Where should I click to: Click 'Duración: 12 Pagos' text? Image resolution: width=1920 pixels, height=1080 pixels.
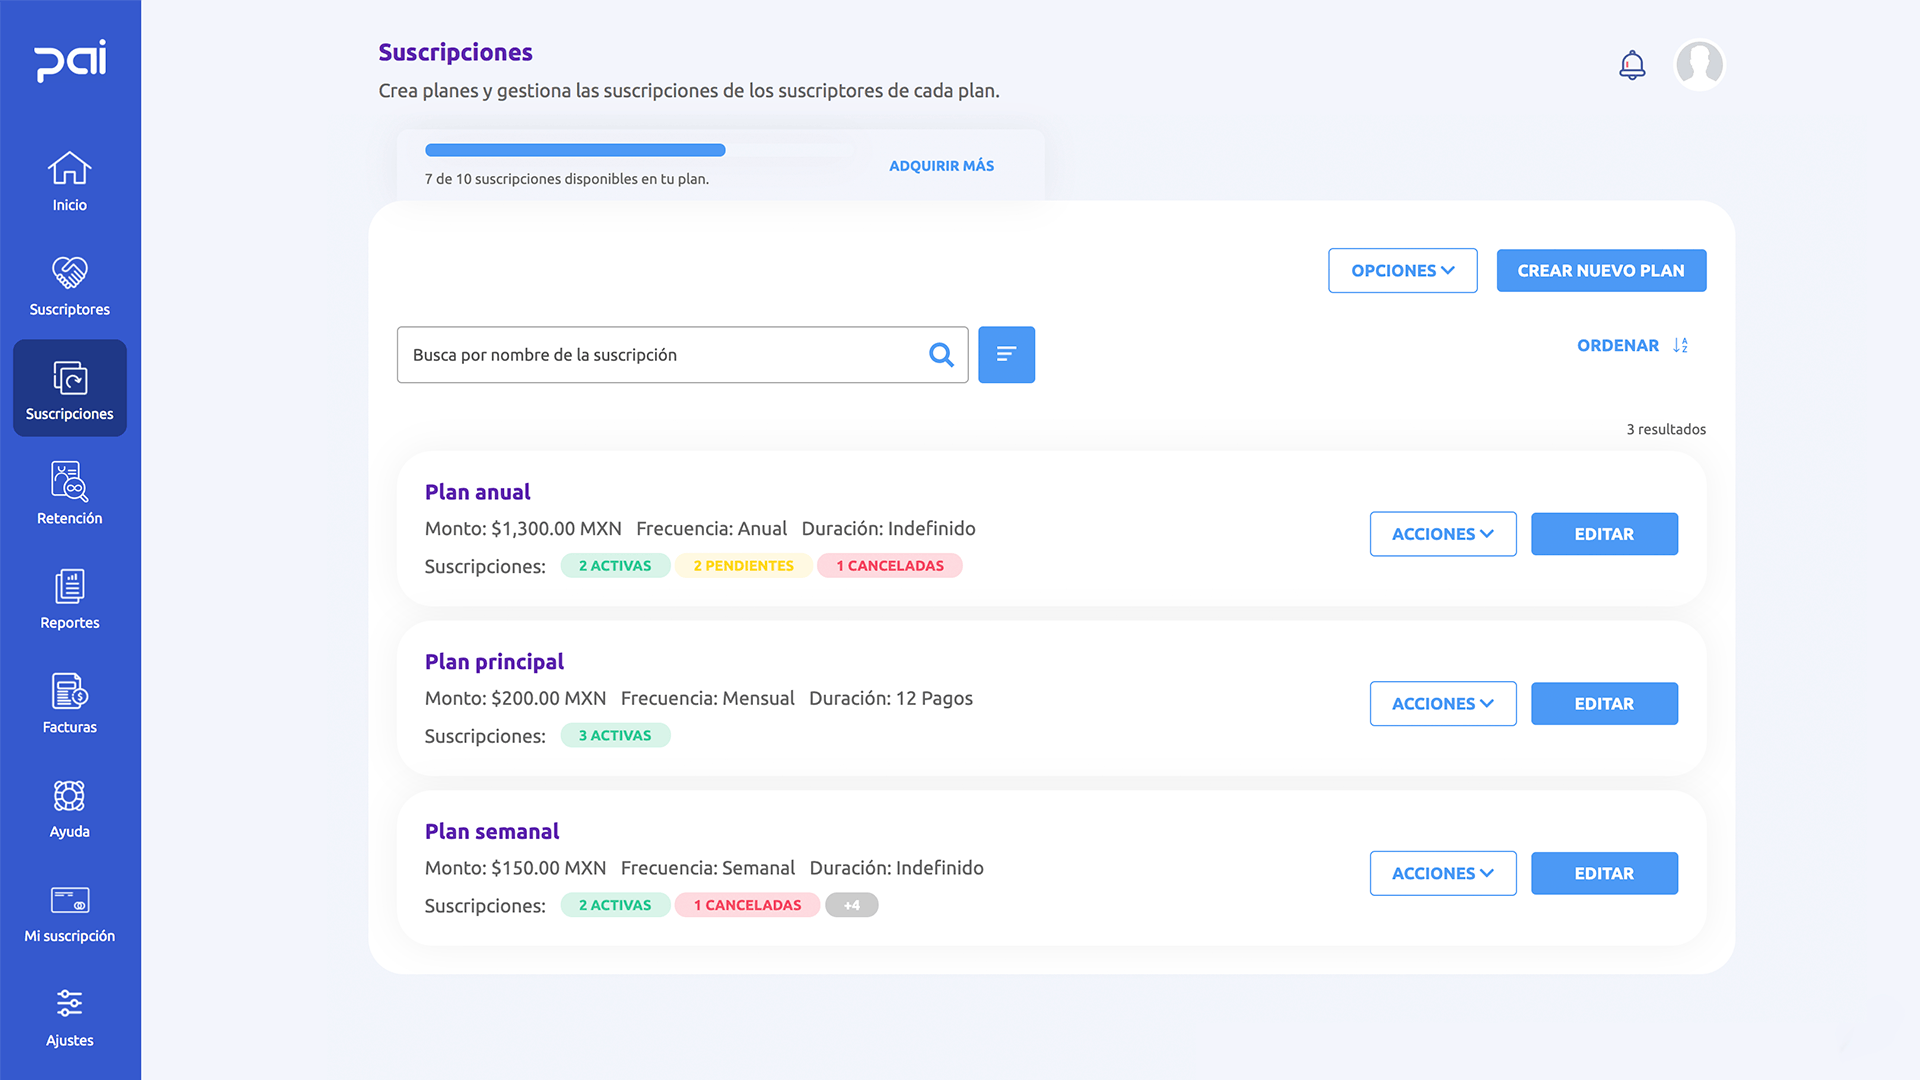click(891, 699)
